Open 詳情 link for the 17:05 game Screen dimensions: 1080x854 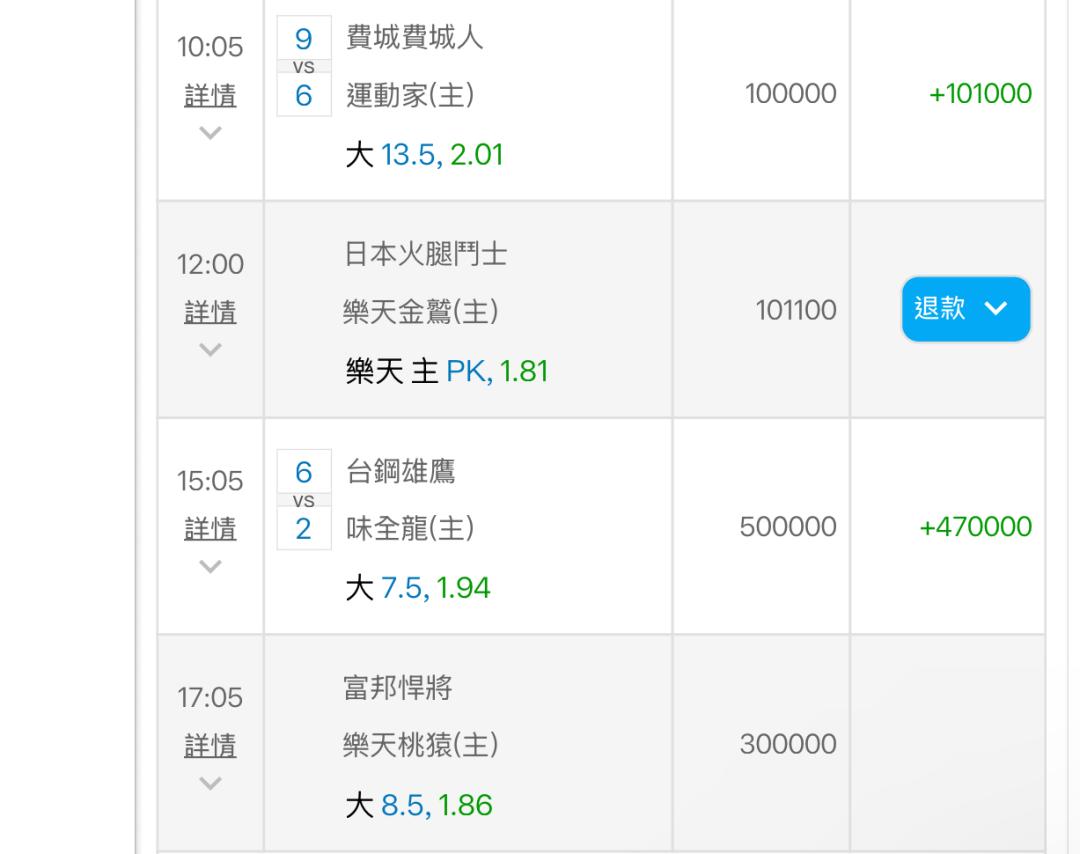pos(210,746)
